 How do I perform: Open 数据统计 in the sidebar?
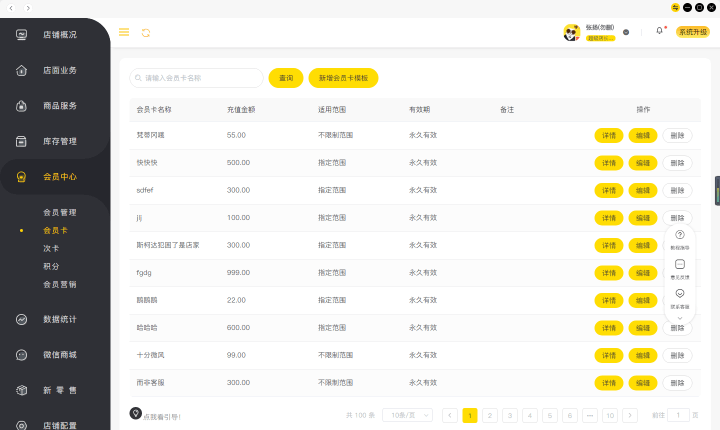click(x=59, y=319)
